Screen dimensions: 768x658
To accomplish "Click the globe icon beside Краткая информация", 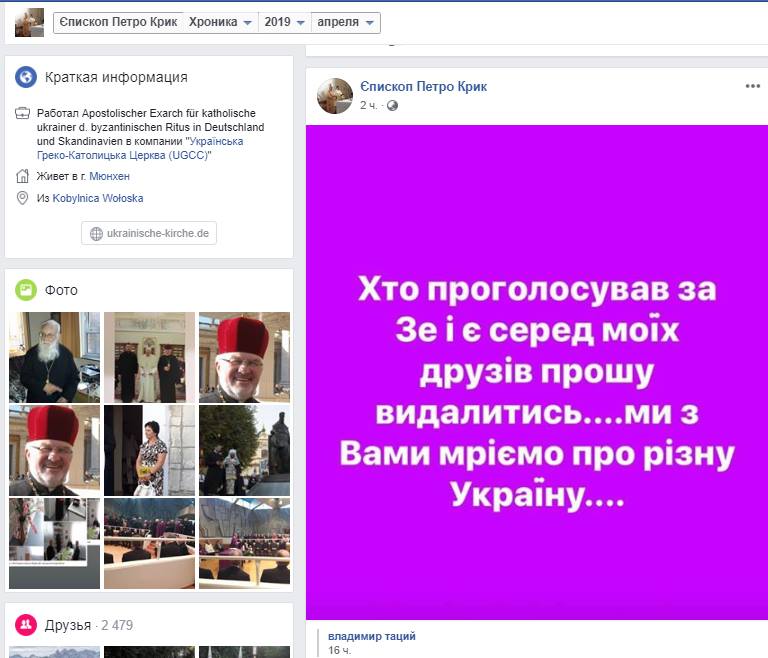I will point(26,77).
